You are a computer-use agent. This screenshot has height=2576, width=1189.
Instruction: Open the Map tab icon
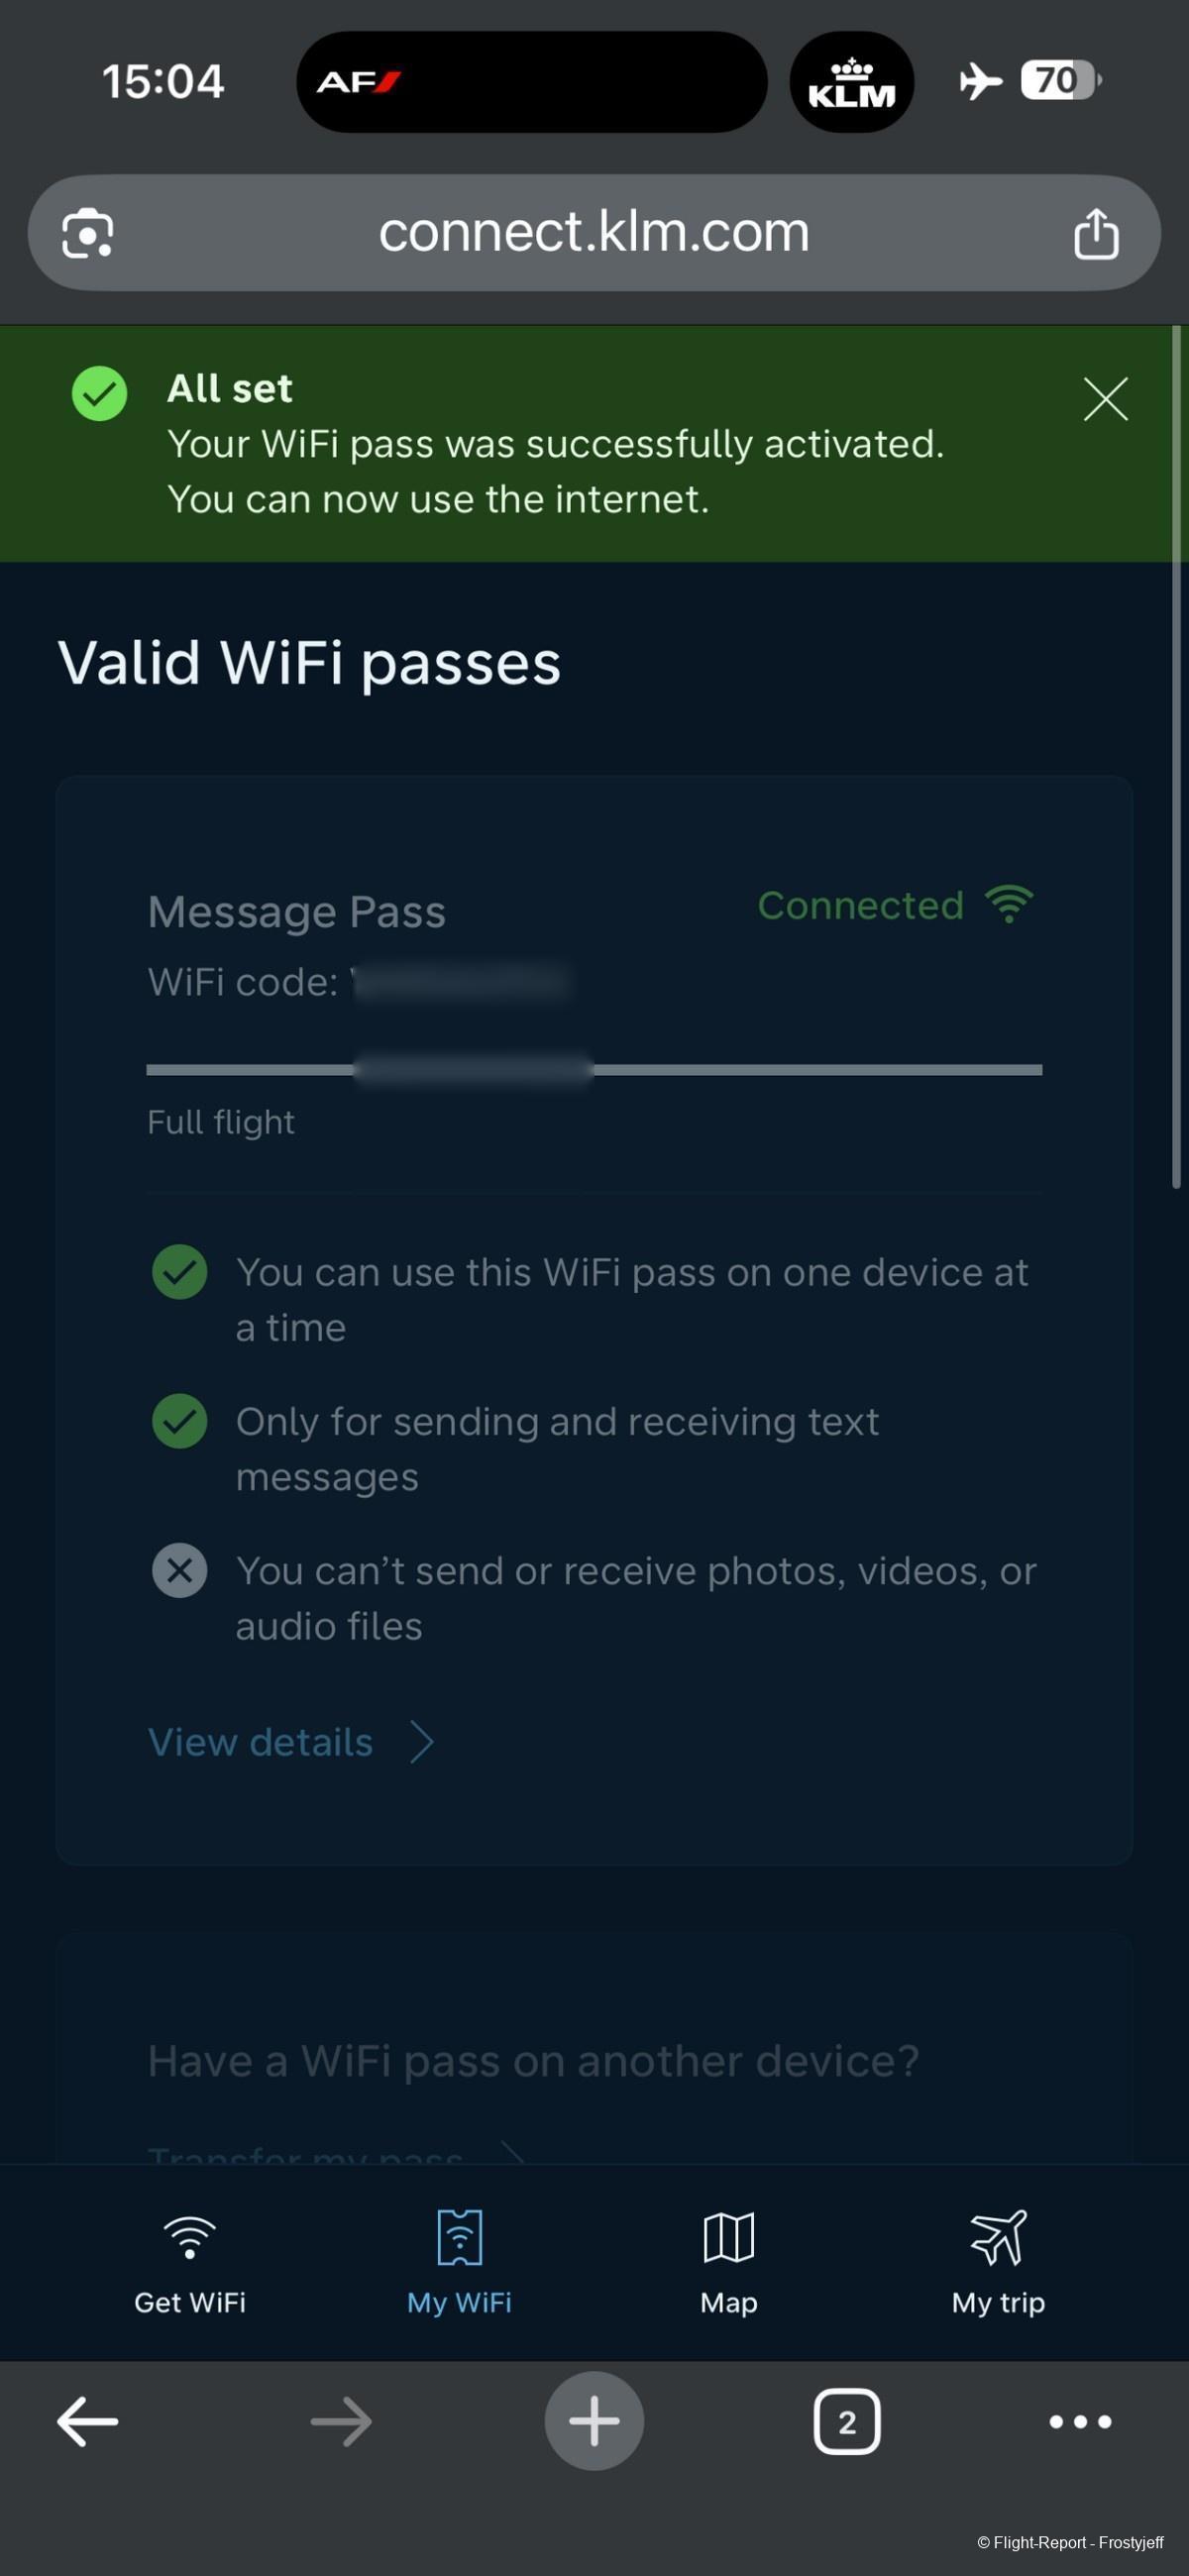click(x=728, y=2238)
